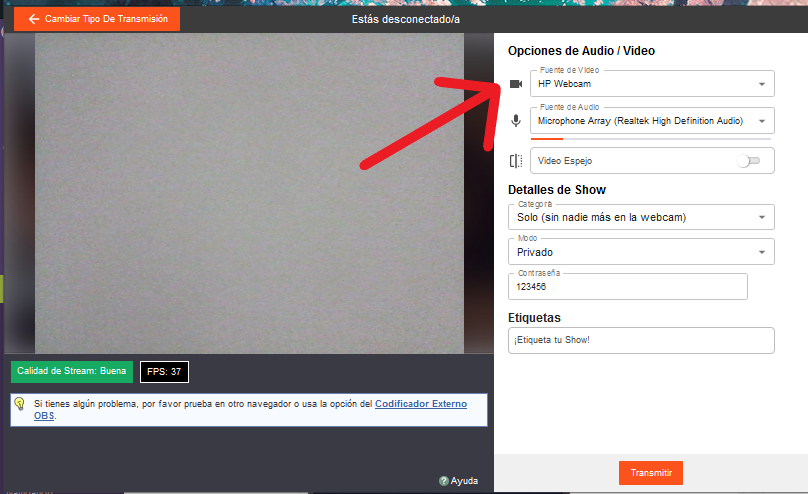This screenshot has width=808, height=494.
Task: Click the orange audio level meter
Action: click(547, 138)
